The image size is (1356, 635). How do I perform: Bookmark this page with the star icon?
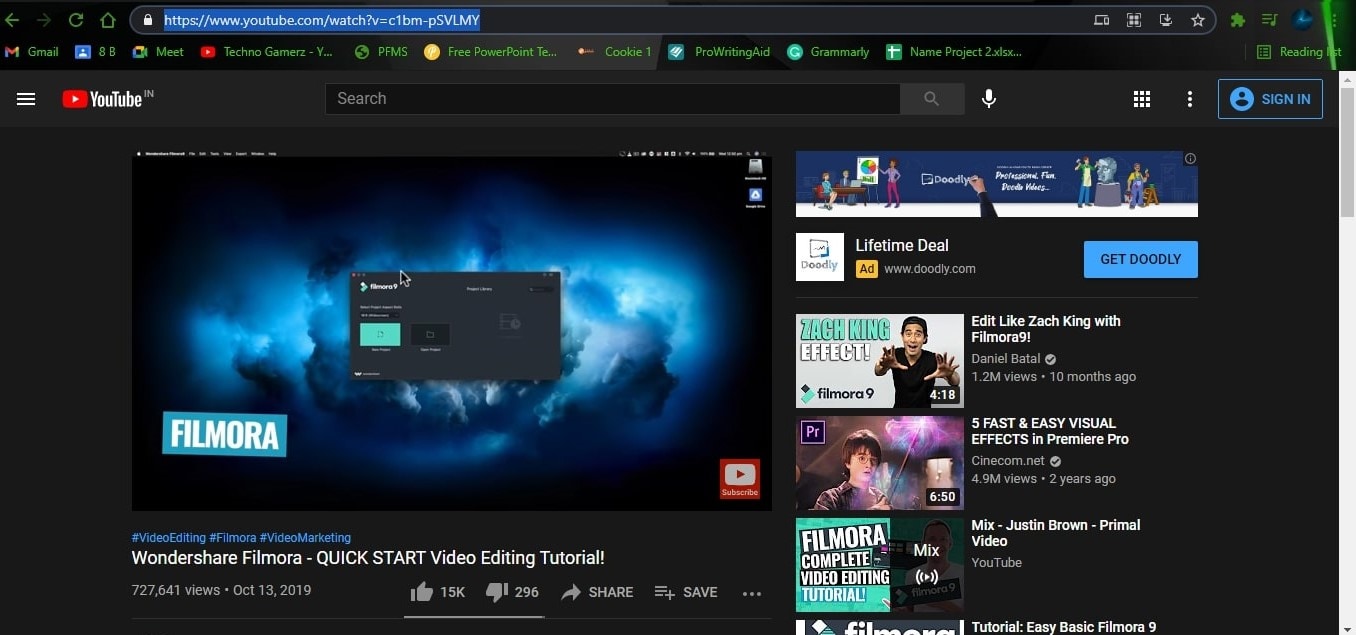click(x=1198, y=20)
